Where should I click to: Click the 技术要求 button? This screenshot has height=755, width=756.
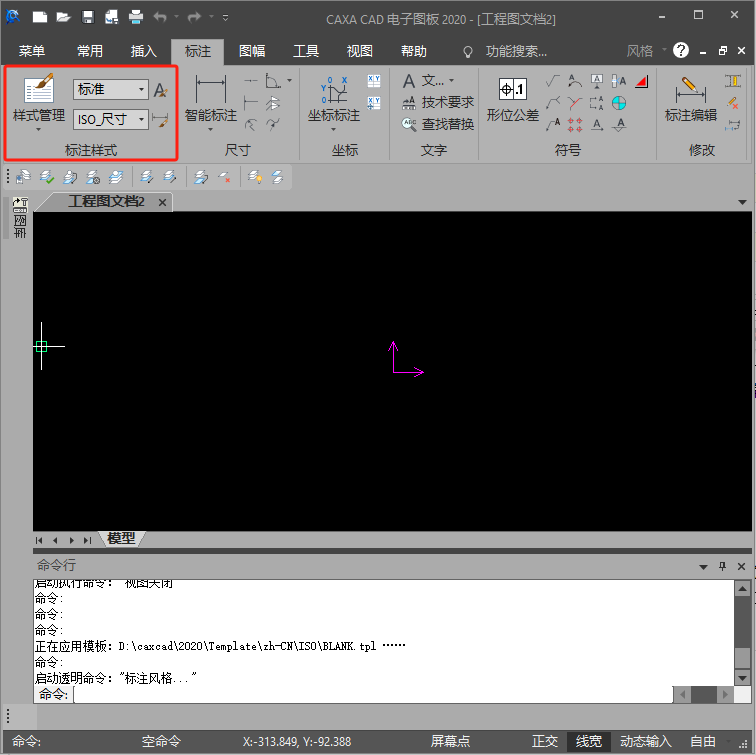438,102
